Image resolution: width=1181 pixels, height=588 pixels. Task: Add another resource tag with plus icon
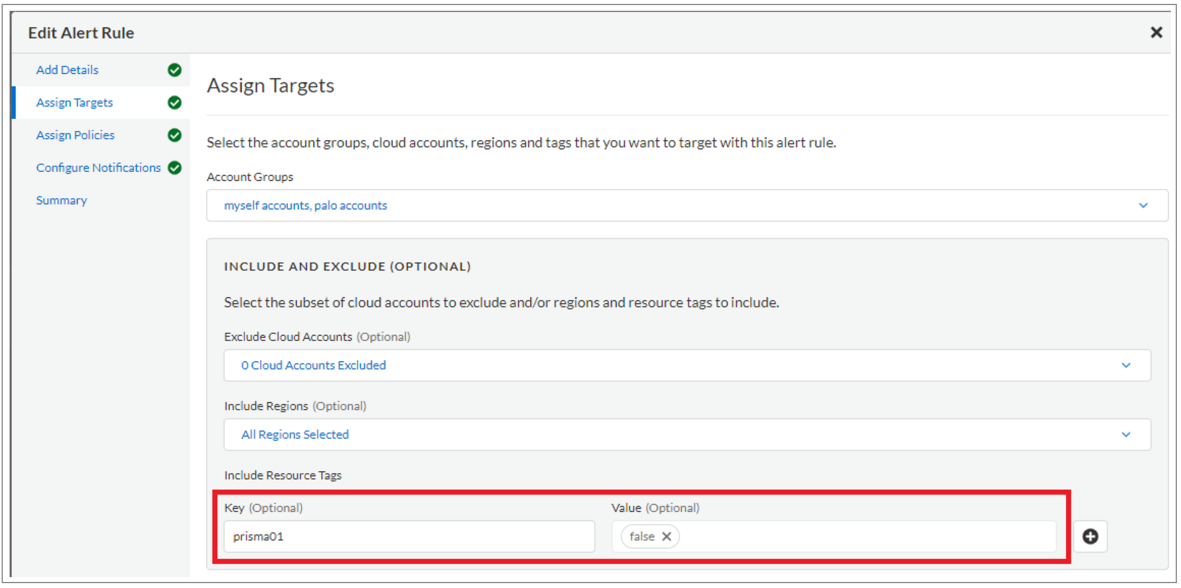(x=1090, y=537)
